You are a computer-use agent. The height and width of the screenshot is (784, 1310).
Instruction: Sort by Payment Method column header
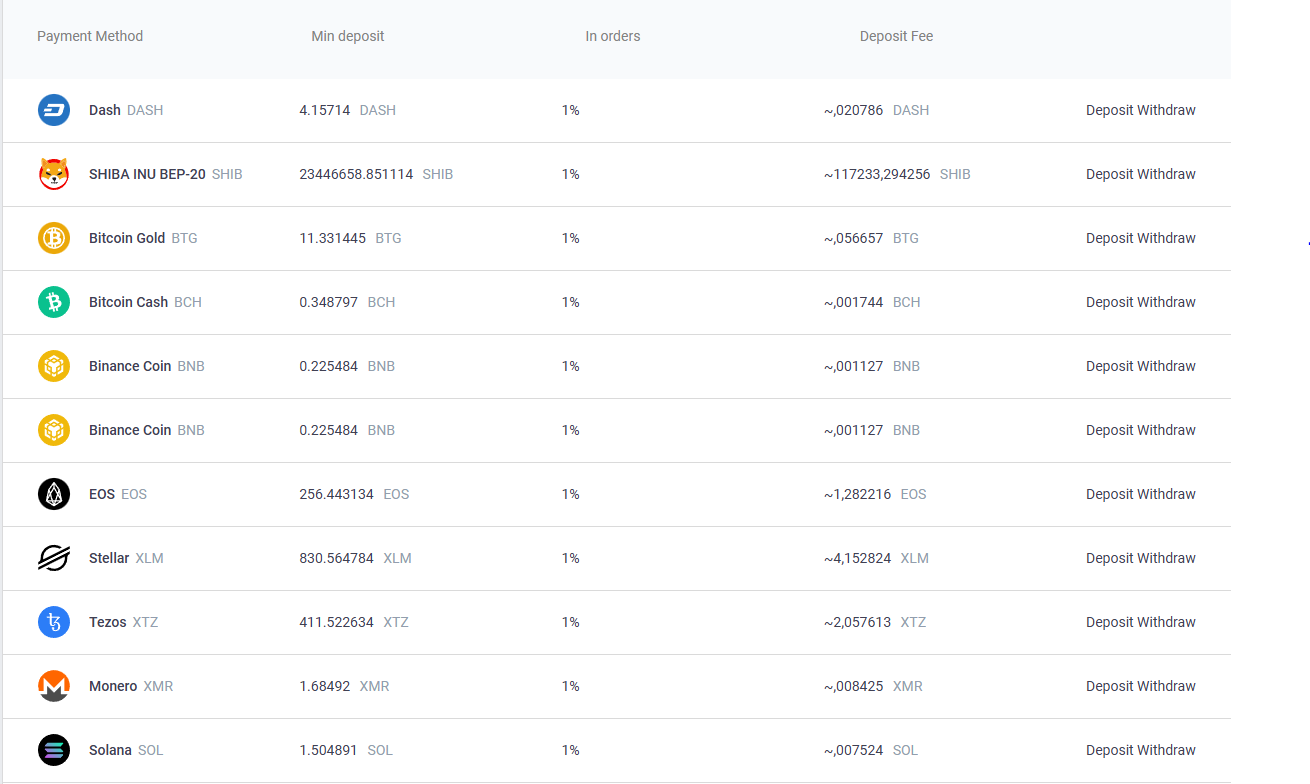pyautogui.click(x=90, y=36)
